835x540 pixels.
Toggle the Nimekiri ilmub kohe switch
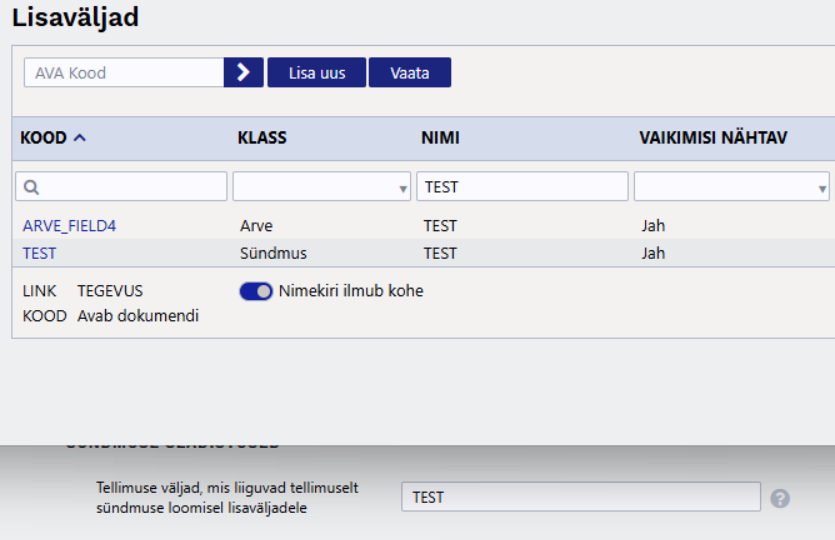(x=256, y=291)
